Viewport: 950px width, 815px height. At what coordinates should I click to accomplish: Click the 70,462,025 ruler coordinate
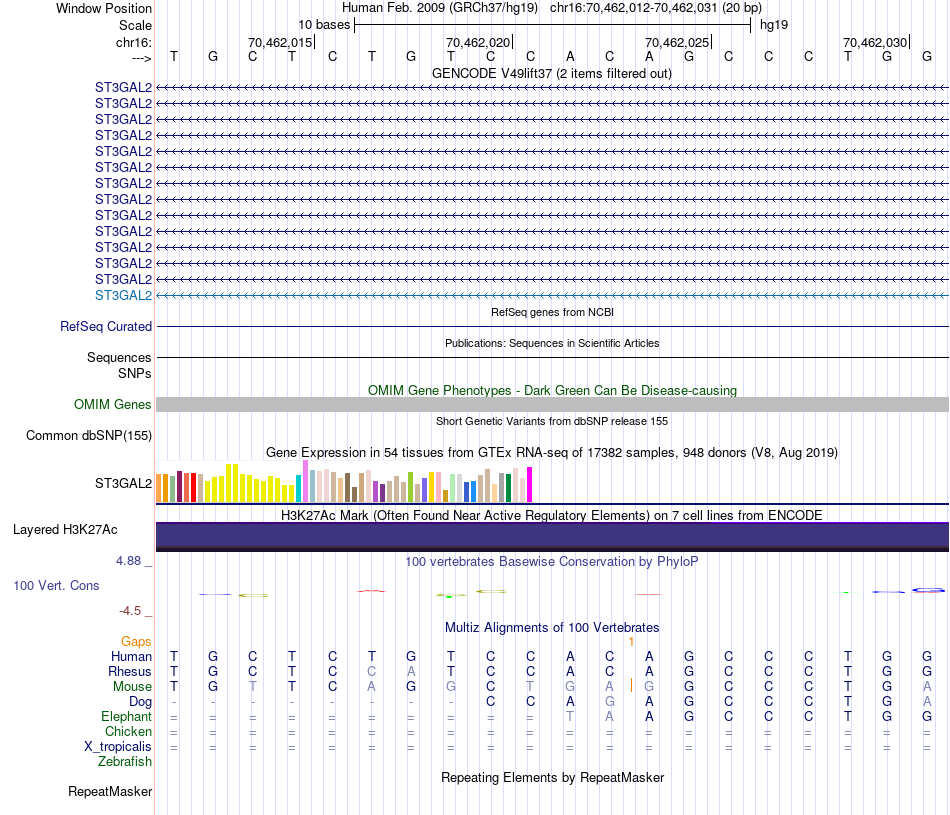tap(677, 42)
